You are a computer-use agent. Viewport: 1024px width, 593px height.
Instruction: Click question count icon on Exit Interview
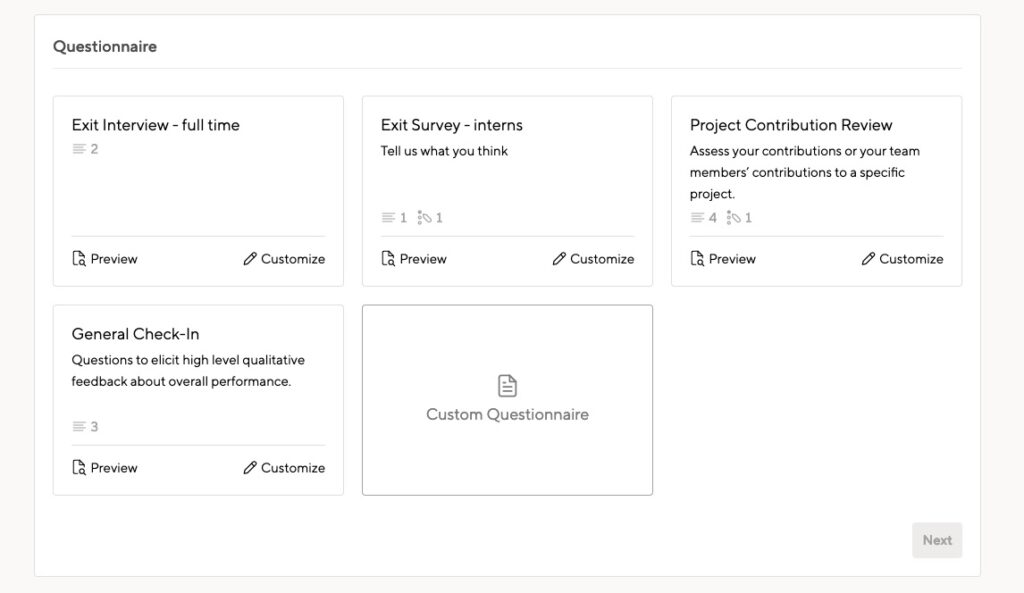tap(79, 149)
